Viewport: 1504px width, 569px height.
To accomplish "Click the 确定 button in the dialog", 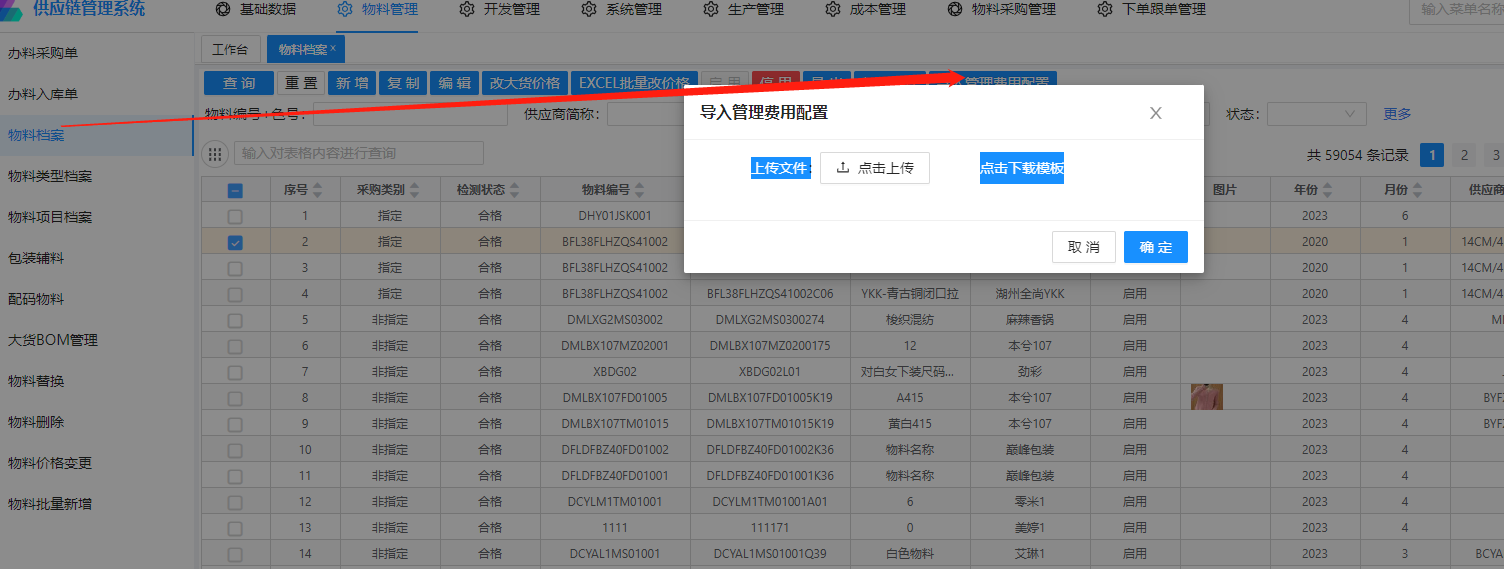I will click(1155, 247).
